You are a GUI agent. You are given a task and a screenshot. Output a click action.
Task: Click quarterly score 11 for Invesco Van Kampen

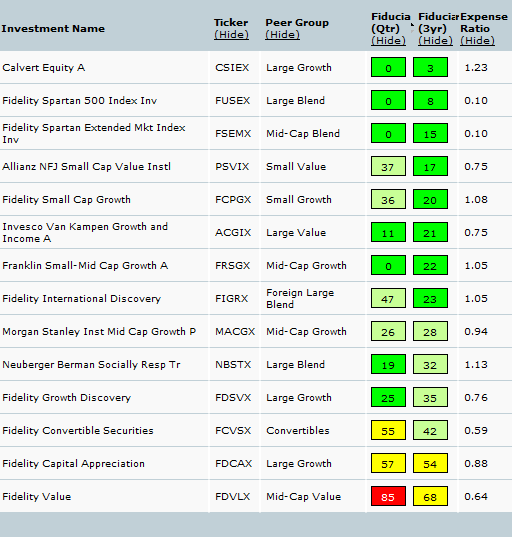pos(388,232)
